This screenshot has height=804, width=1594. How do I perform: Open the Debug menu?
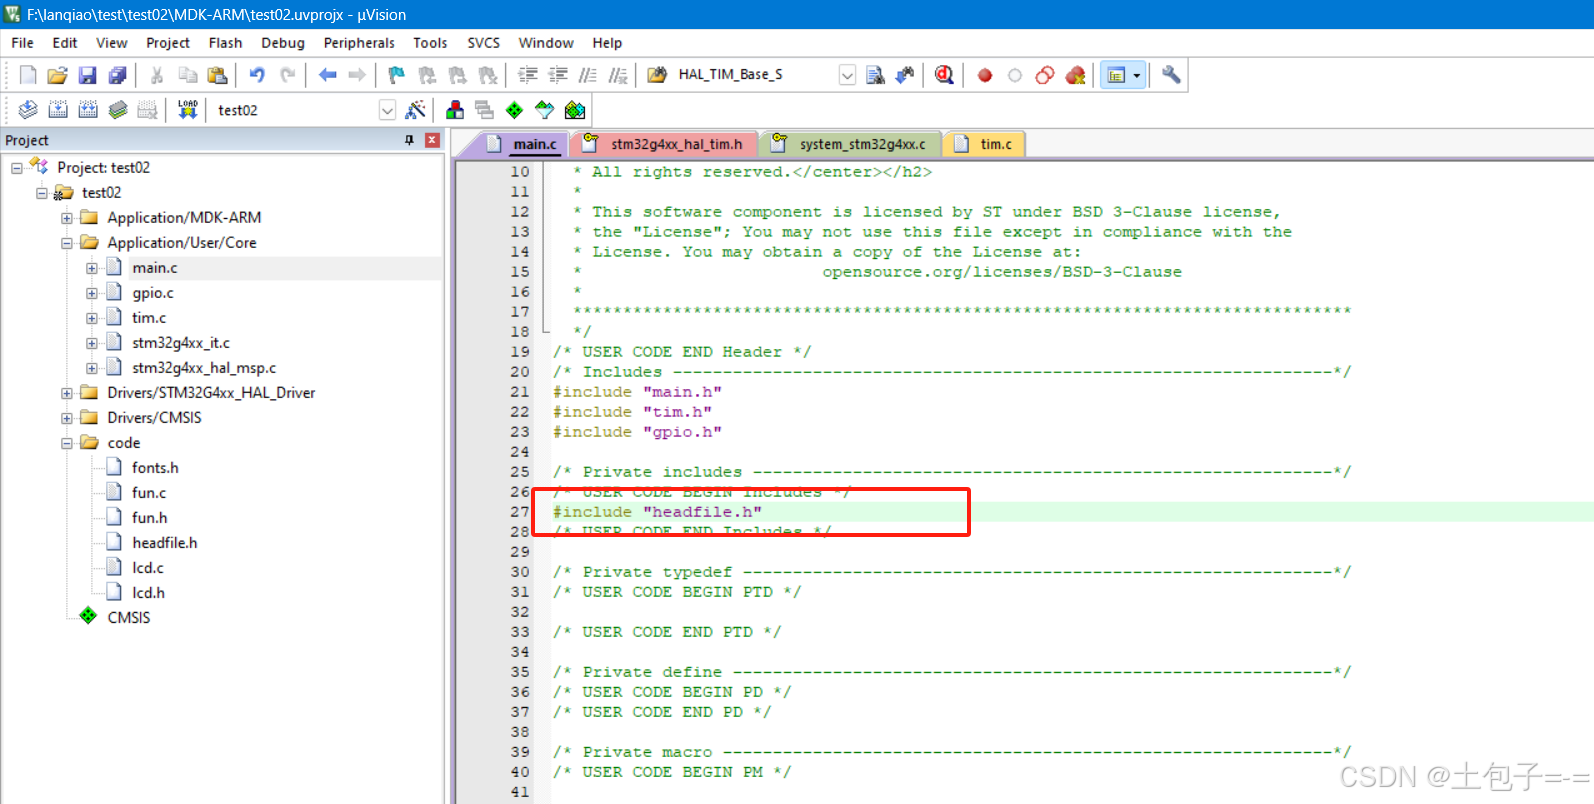tap(283, 43)
